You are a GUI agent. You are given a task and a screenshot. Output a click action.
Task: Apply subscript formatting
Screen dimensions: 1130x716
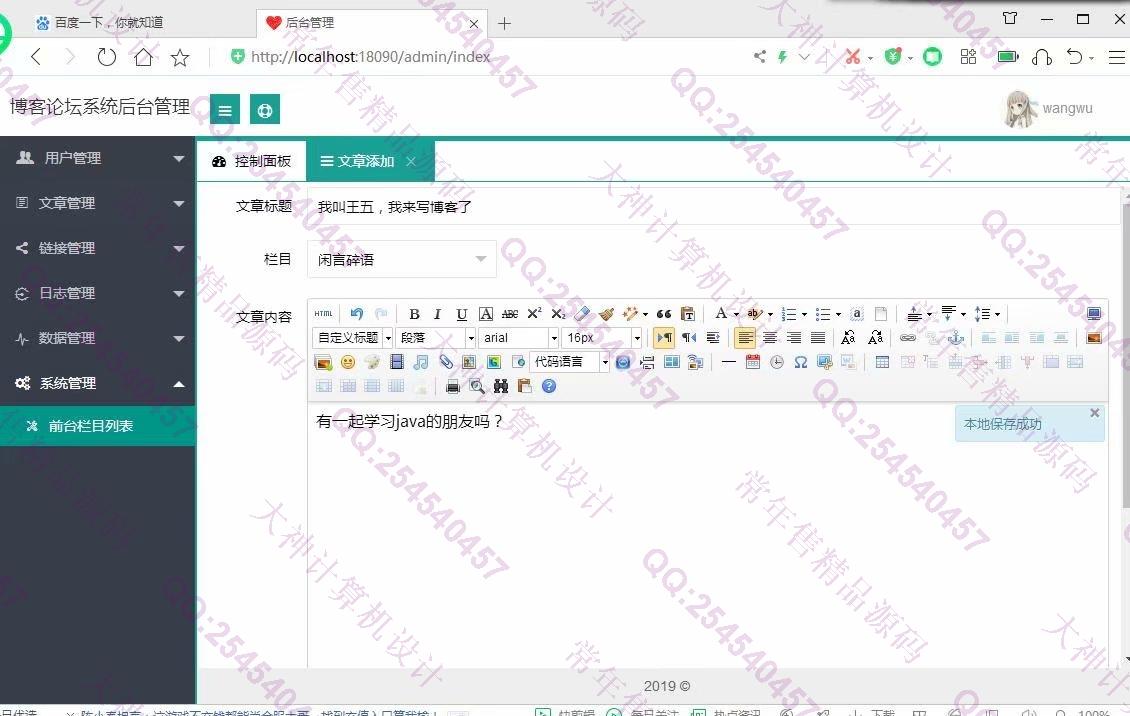pos(558,313)
